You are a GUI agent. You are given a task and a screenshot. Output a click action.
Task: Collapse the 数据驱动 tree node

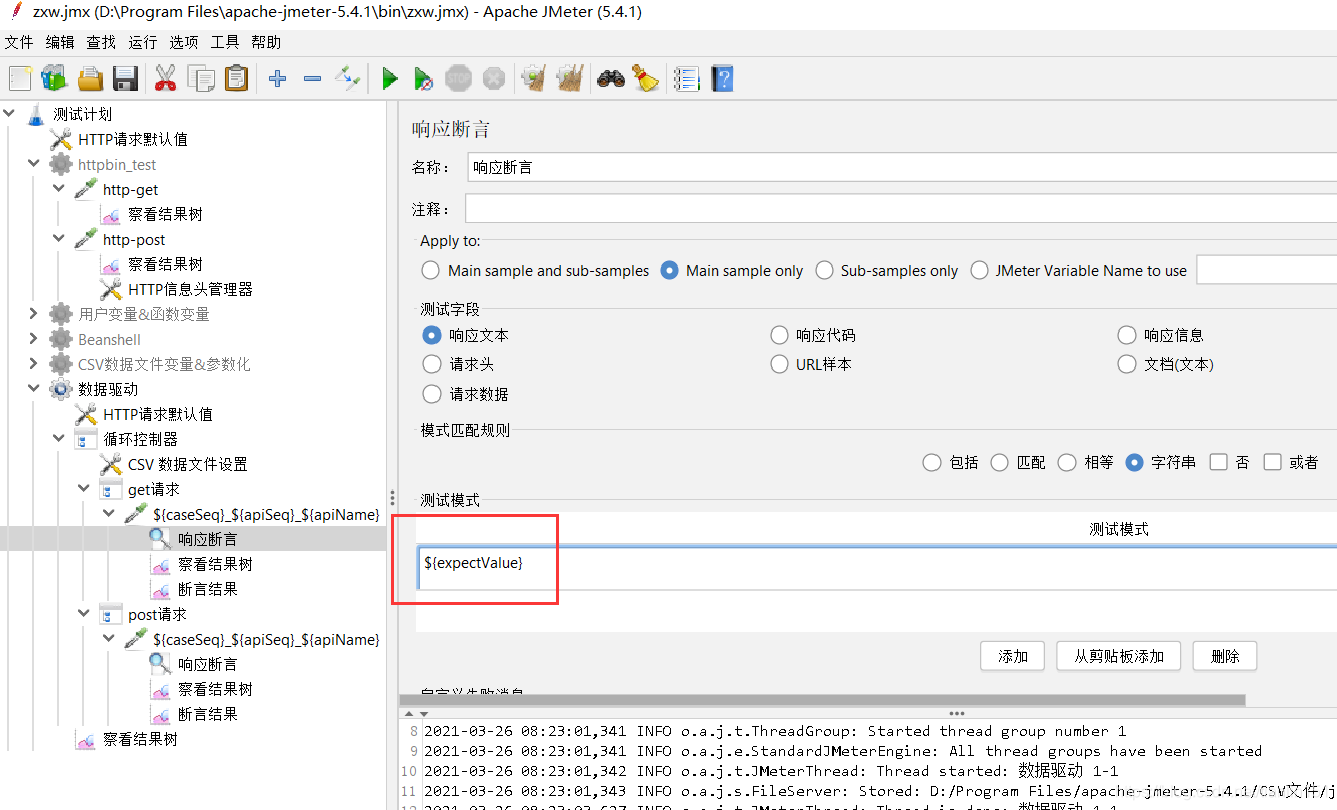point(34,389)
